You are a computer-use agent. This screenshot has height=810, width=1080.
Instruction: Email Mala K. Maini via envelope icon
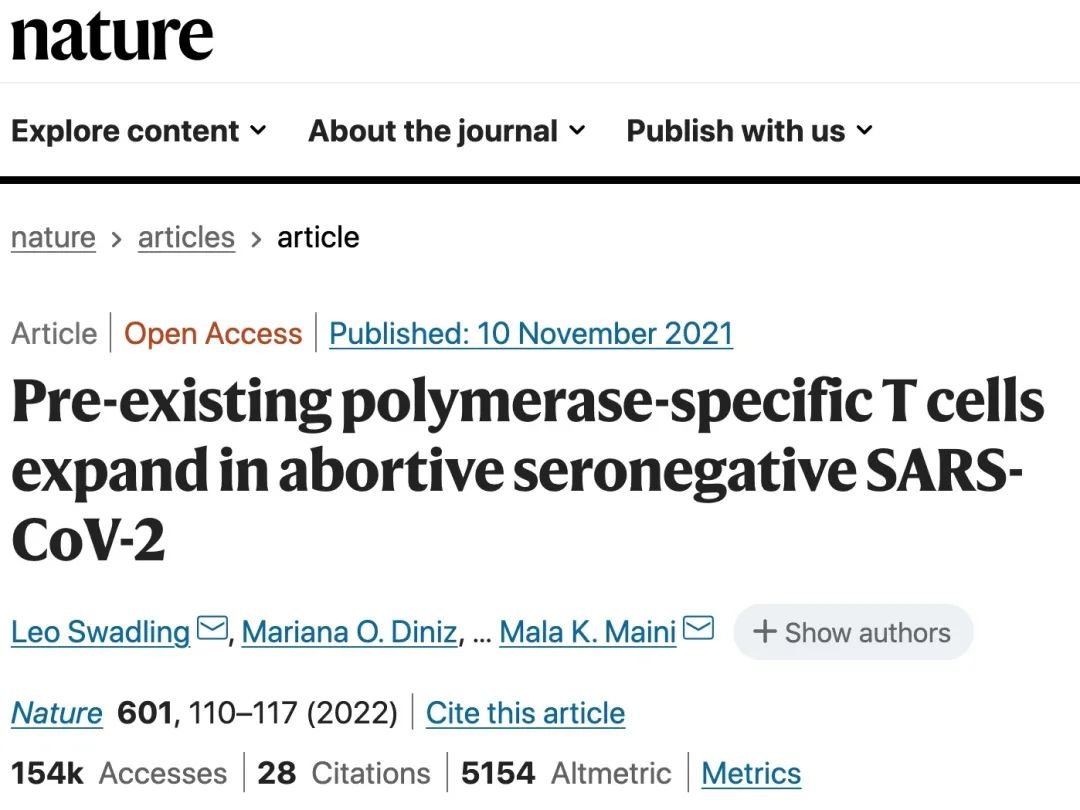click(x=698, y=629)
